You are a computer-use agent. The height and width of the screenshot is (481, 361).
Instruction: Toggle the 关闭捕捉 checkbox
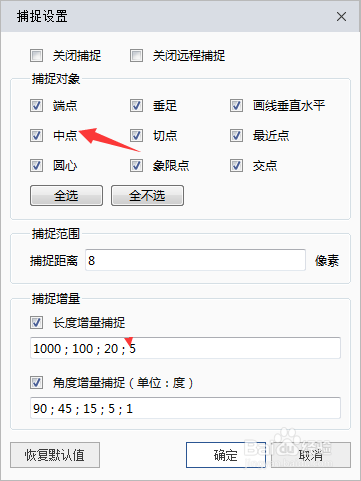coord(36,56)
